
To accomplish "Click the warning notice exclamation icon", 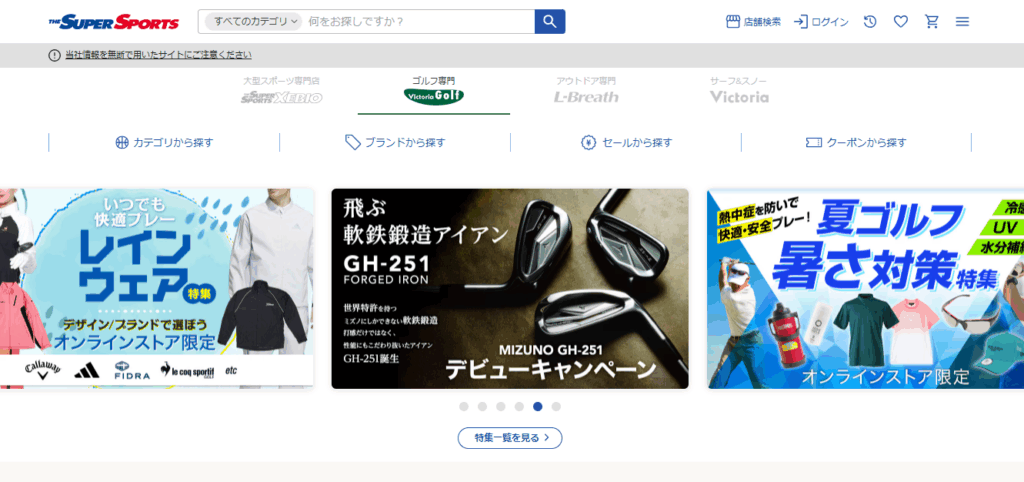I will tap(54, 56).
